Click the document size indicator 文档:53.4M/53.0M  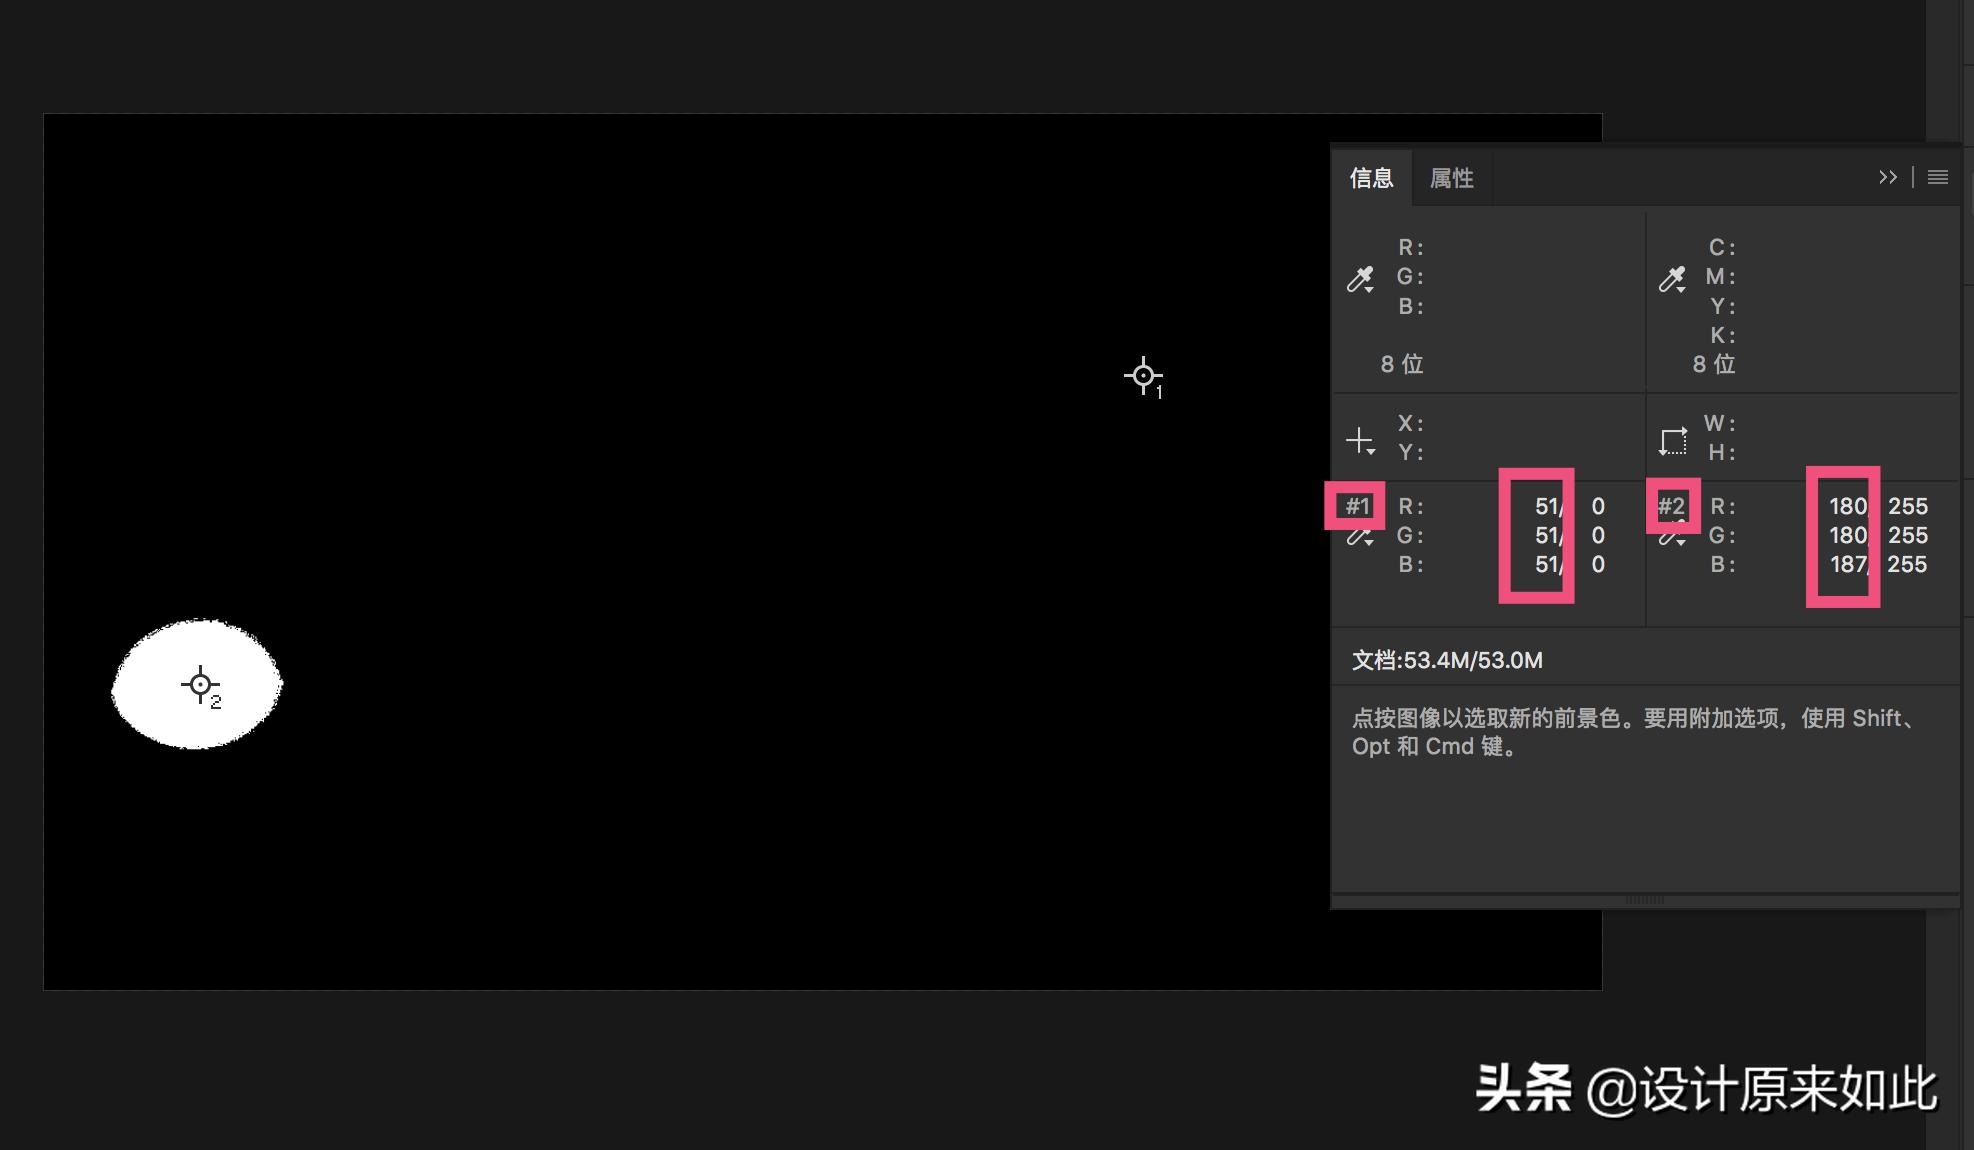tap(1447, 660)
